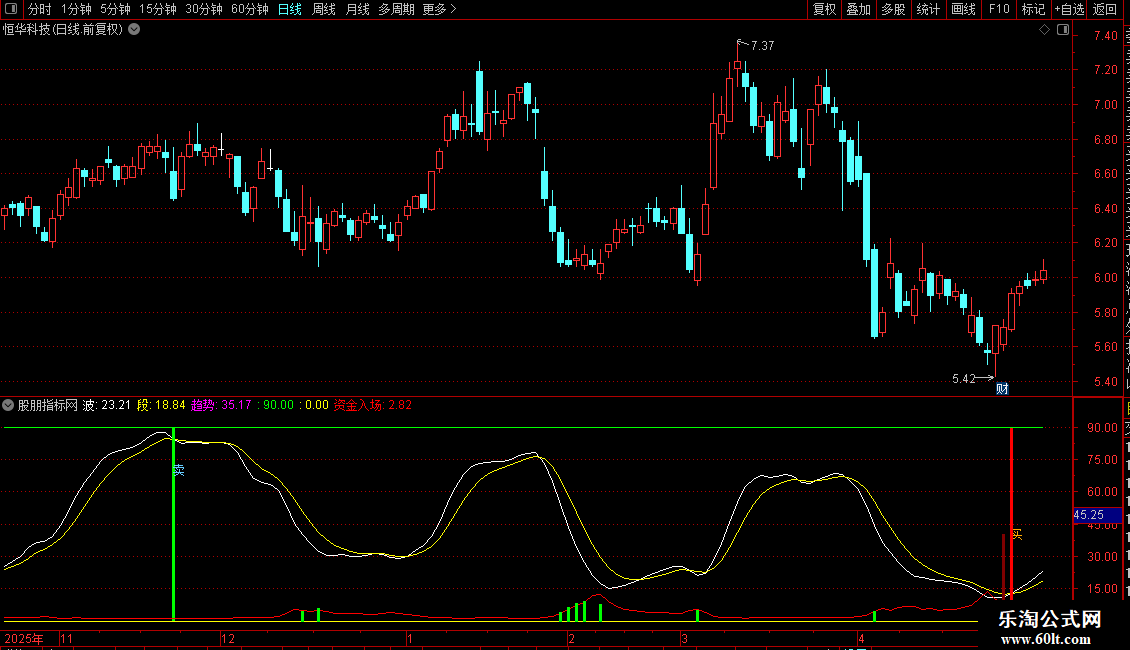Viewport: 1130px width, 650px height.
Task: Click 返回 to go back
Action: tap(1105, 9)
